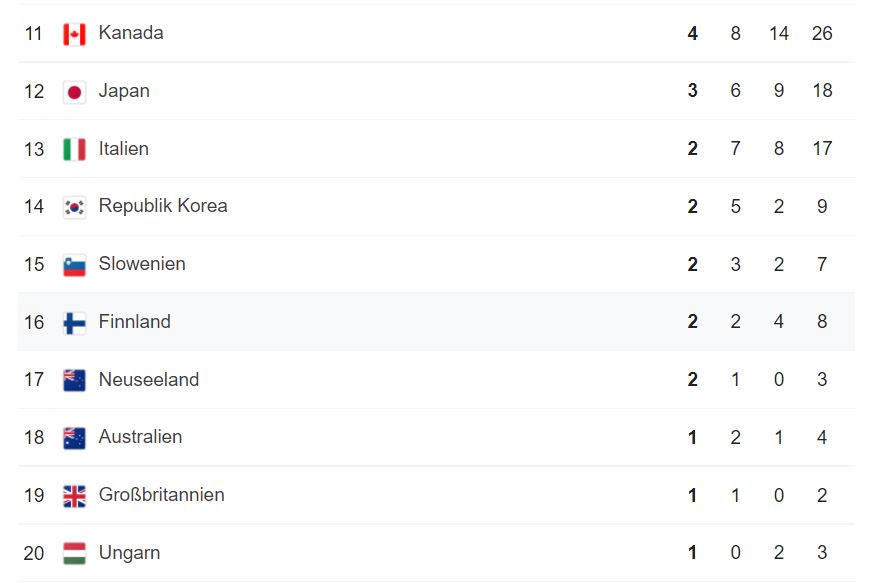Click the New Zealand flag icon
This screenshot has width=870, height=583.
pyautogui.click(x=74, y=380)
